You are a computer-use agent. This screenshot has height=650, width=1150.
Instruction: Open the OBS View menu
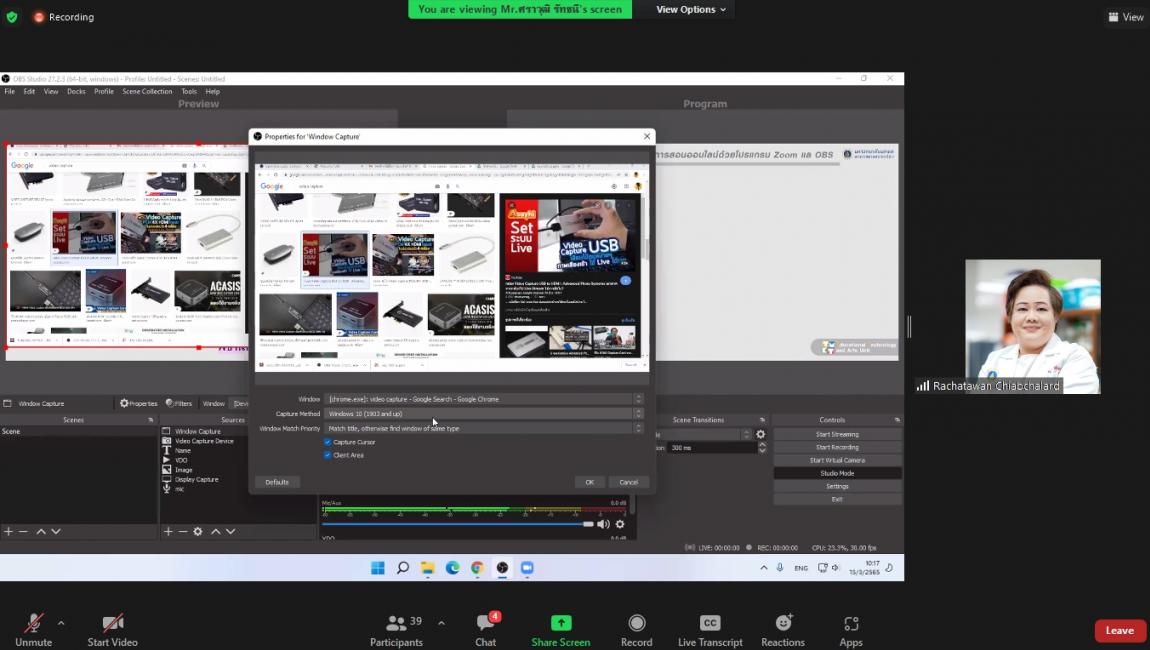[51, 92]
